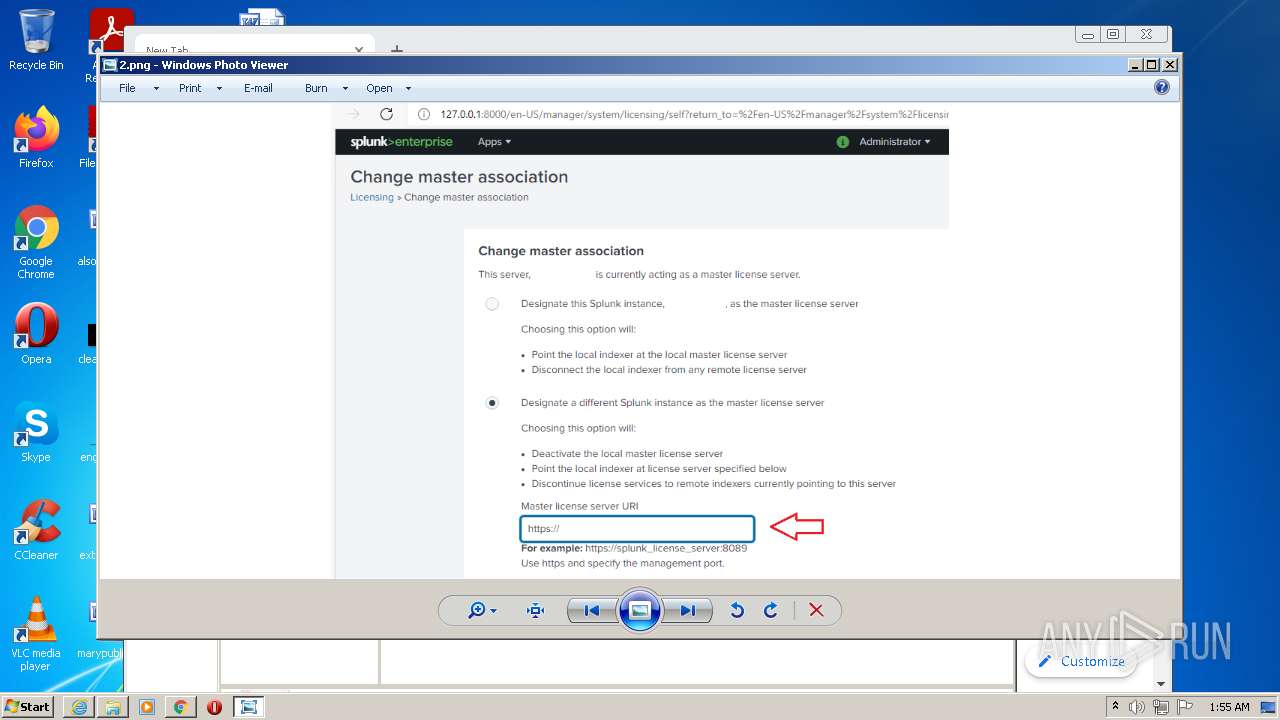Open the Action Center flag icon
The image size is (1280, 720).
(1183, 707)
